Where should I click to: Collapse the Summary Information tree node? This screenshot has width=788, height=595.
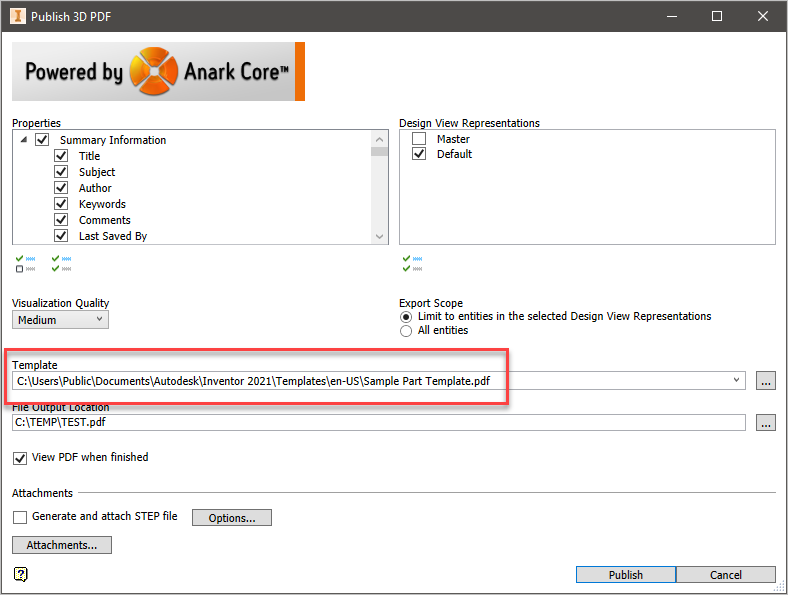coord(24,140)
